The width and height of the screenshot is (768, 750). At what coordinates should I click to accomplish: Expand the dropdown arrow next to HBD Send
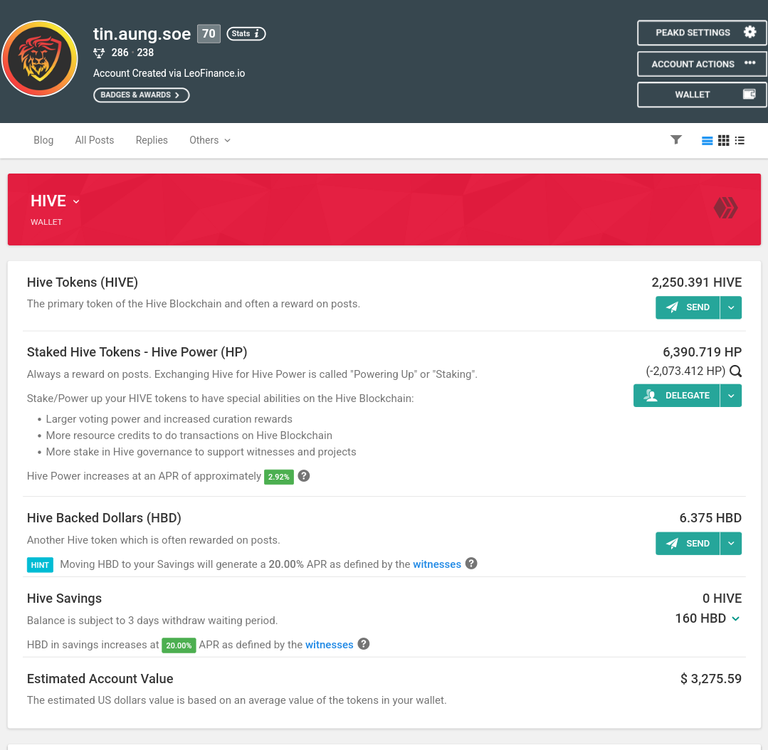(731, 543)
